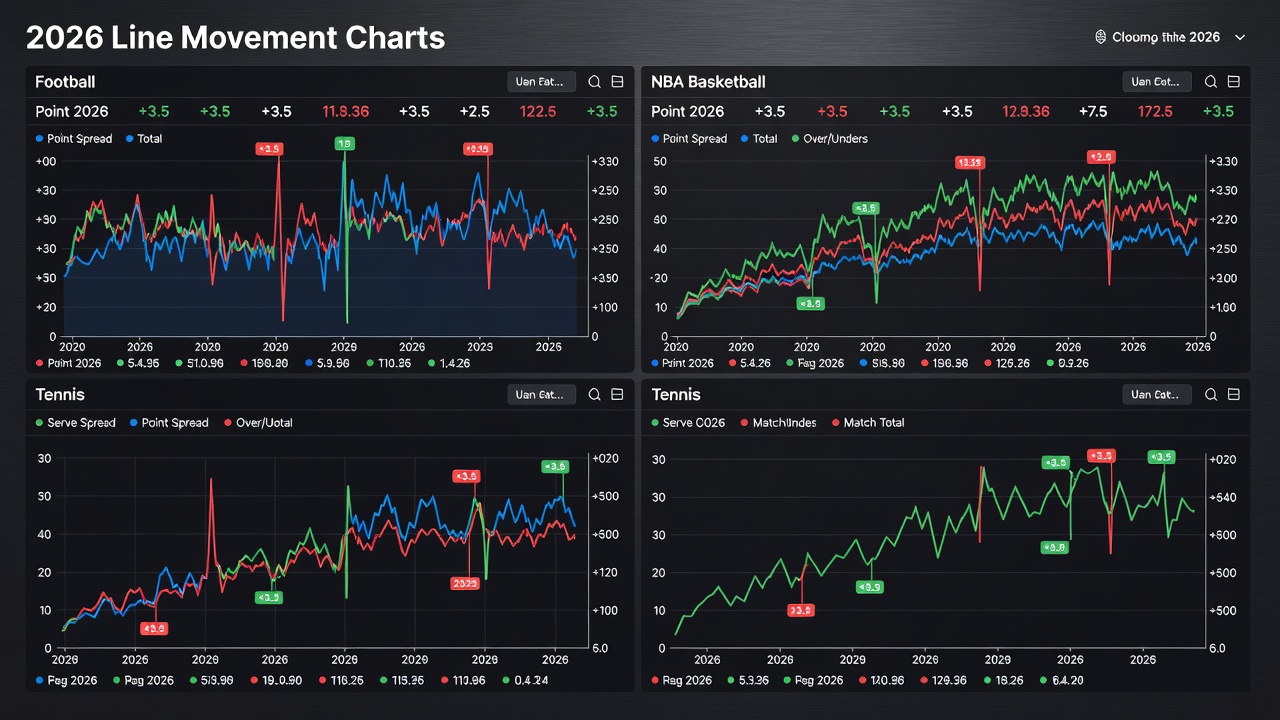Click the +7.5 value in NBA Basketball stats
1280x720 pixels.
1092,111
